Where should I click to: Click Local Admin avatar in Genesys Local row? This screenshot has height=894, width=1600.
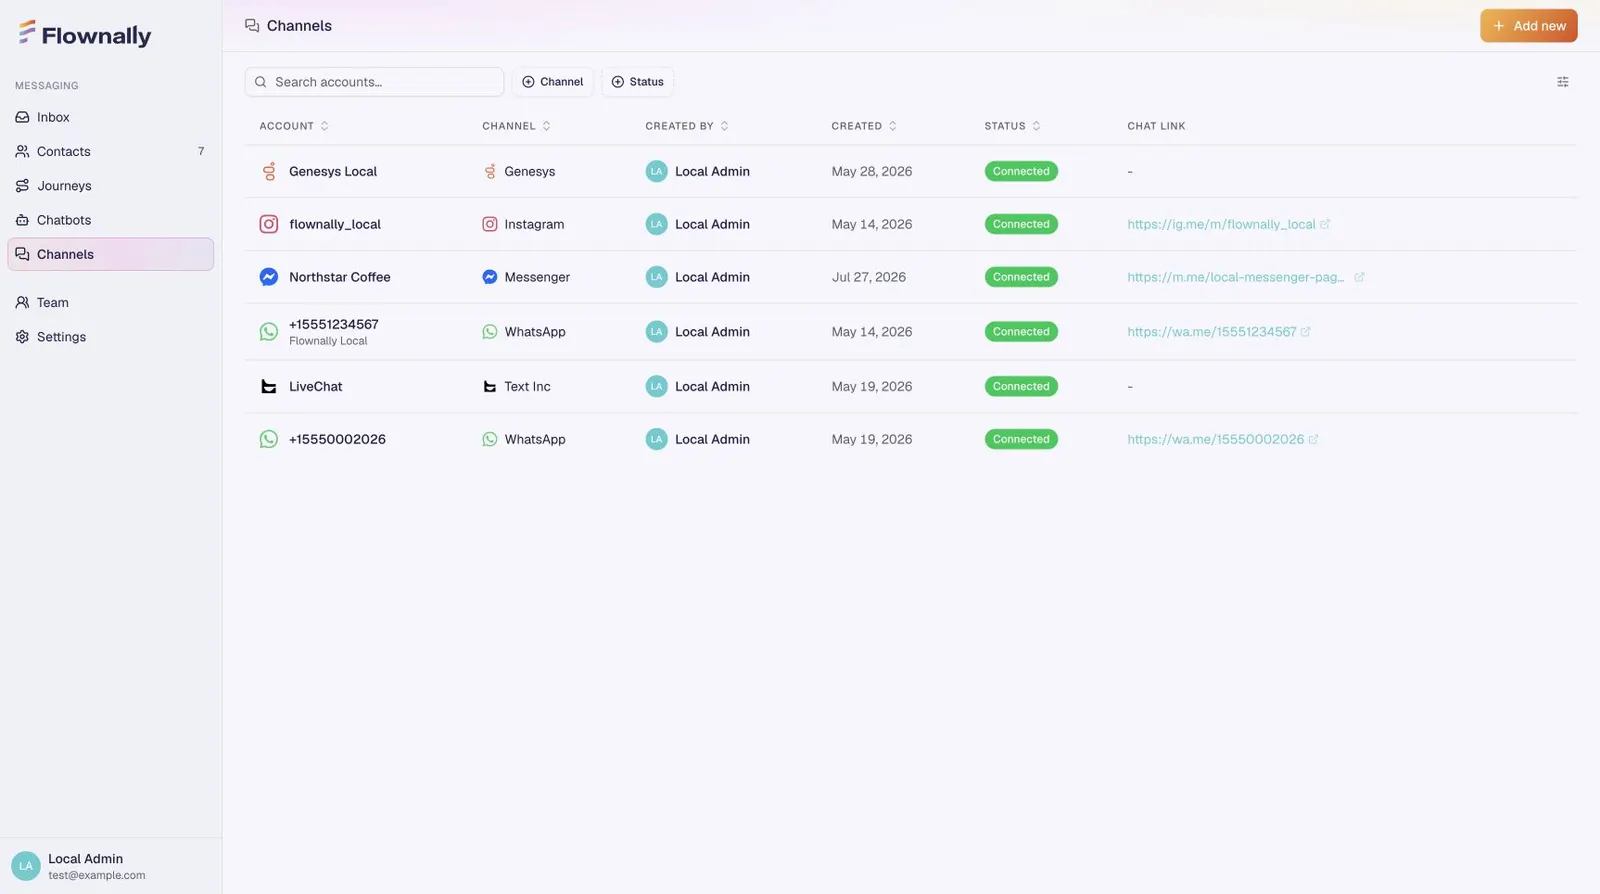pos(656,171)
